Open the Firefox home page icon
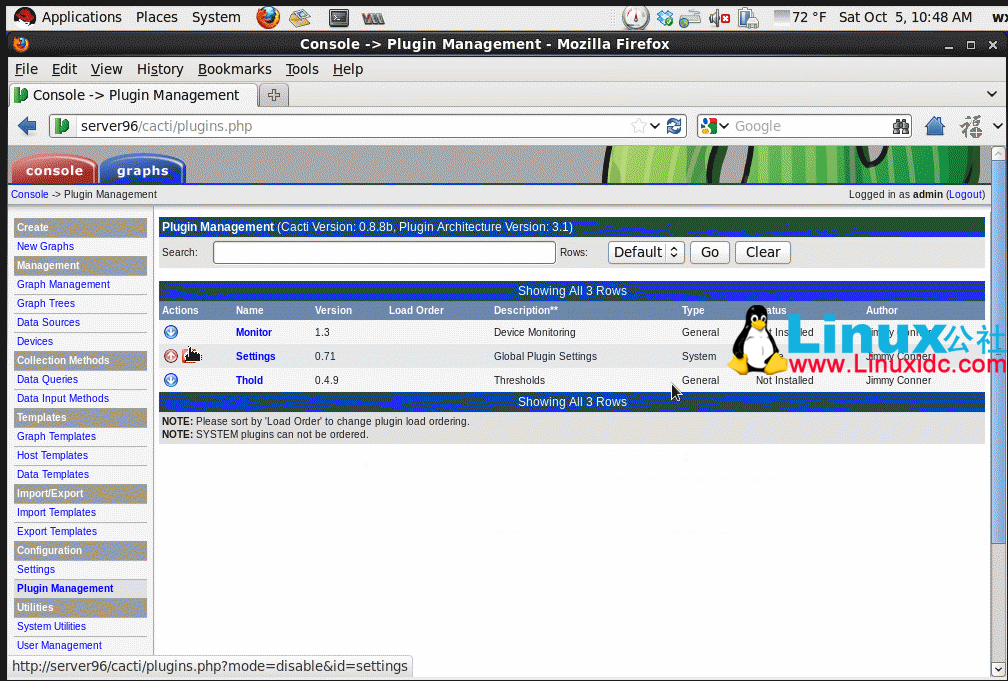The image size is (1008, 681). tap(935, 126)
